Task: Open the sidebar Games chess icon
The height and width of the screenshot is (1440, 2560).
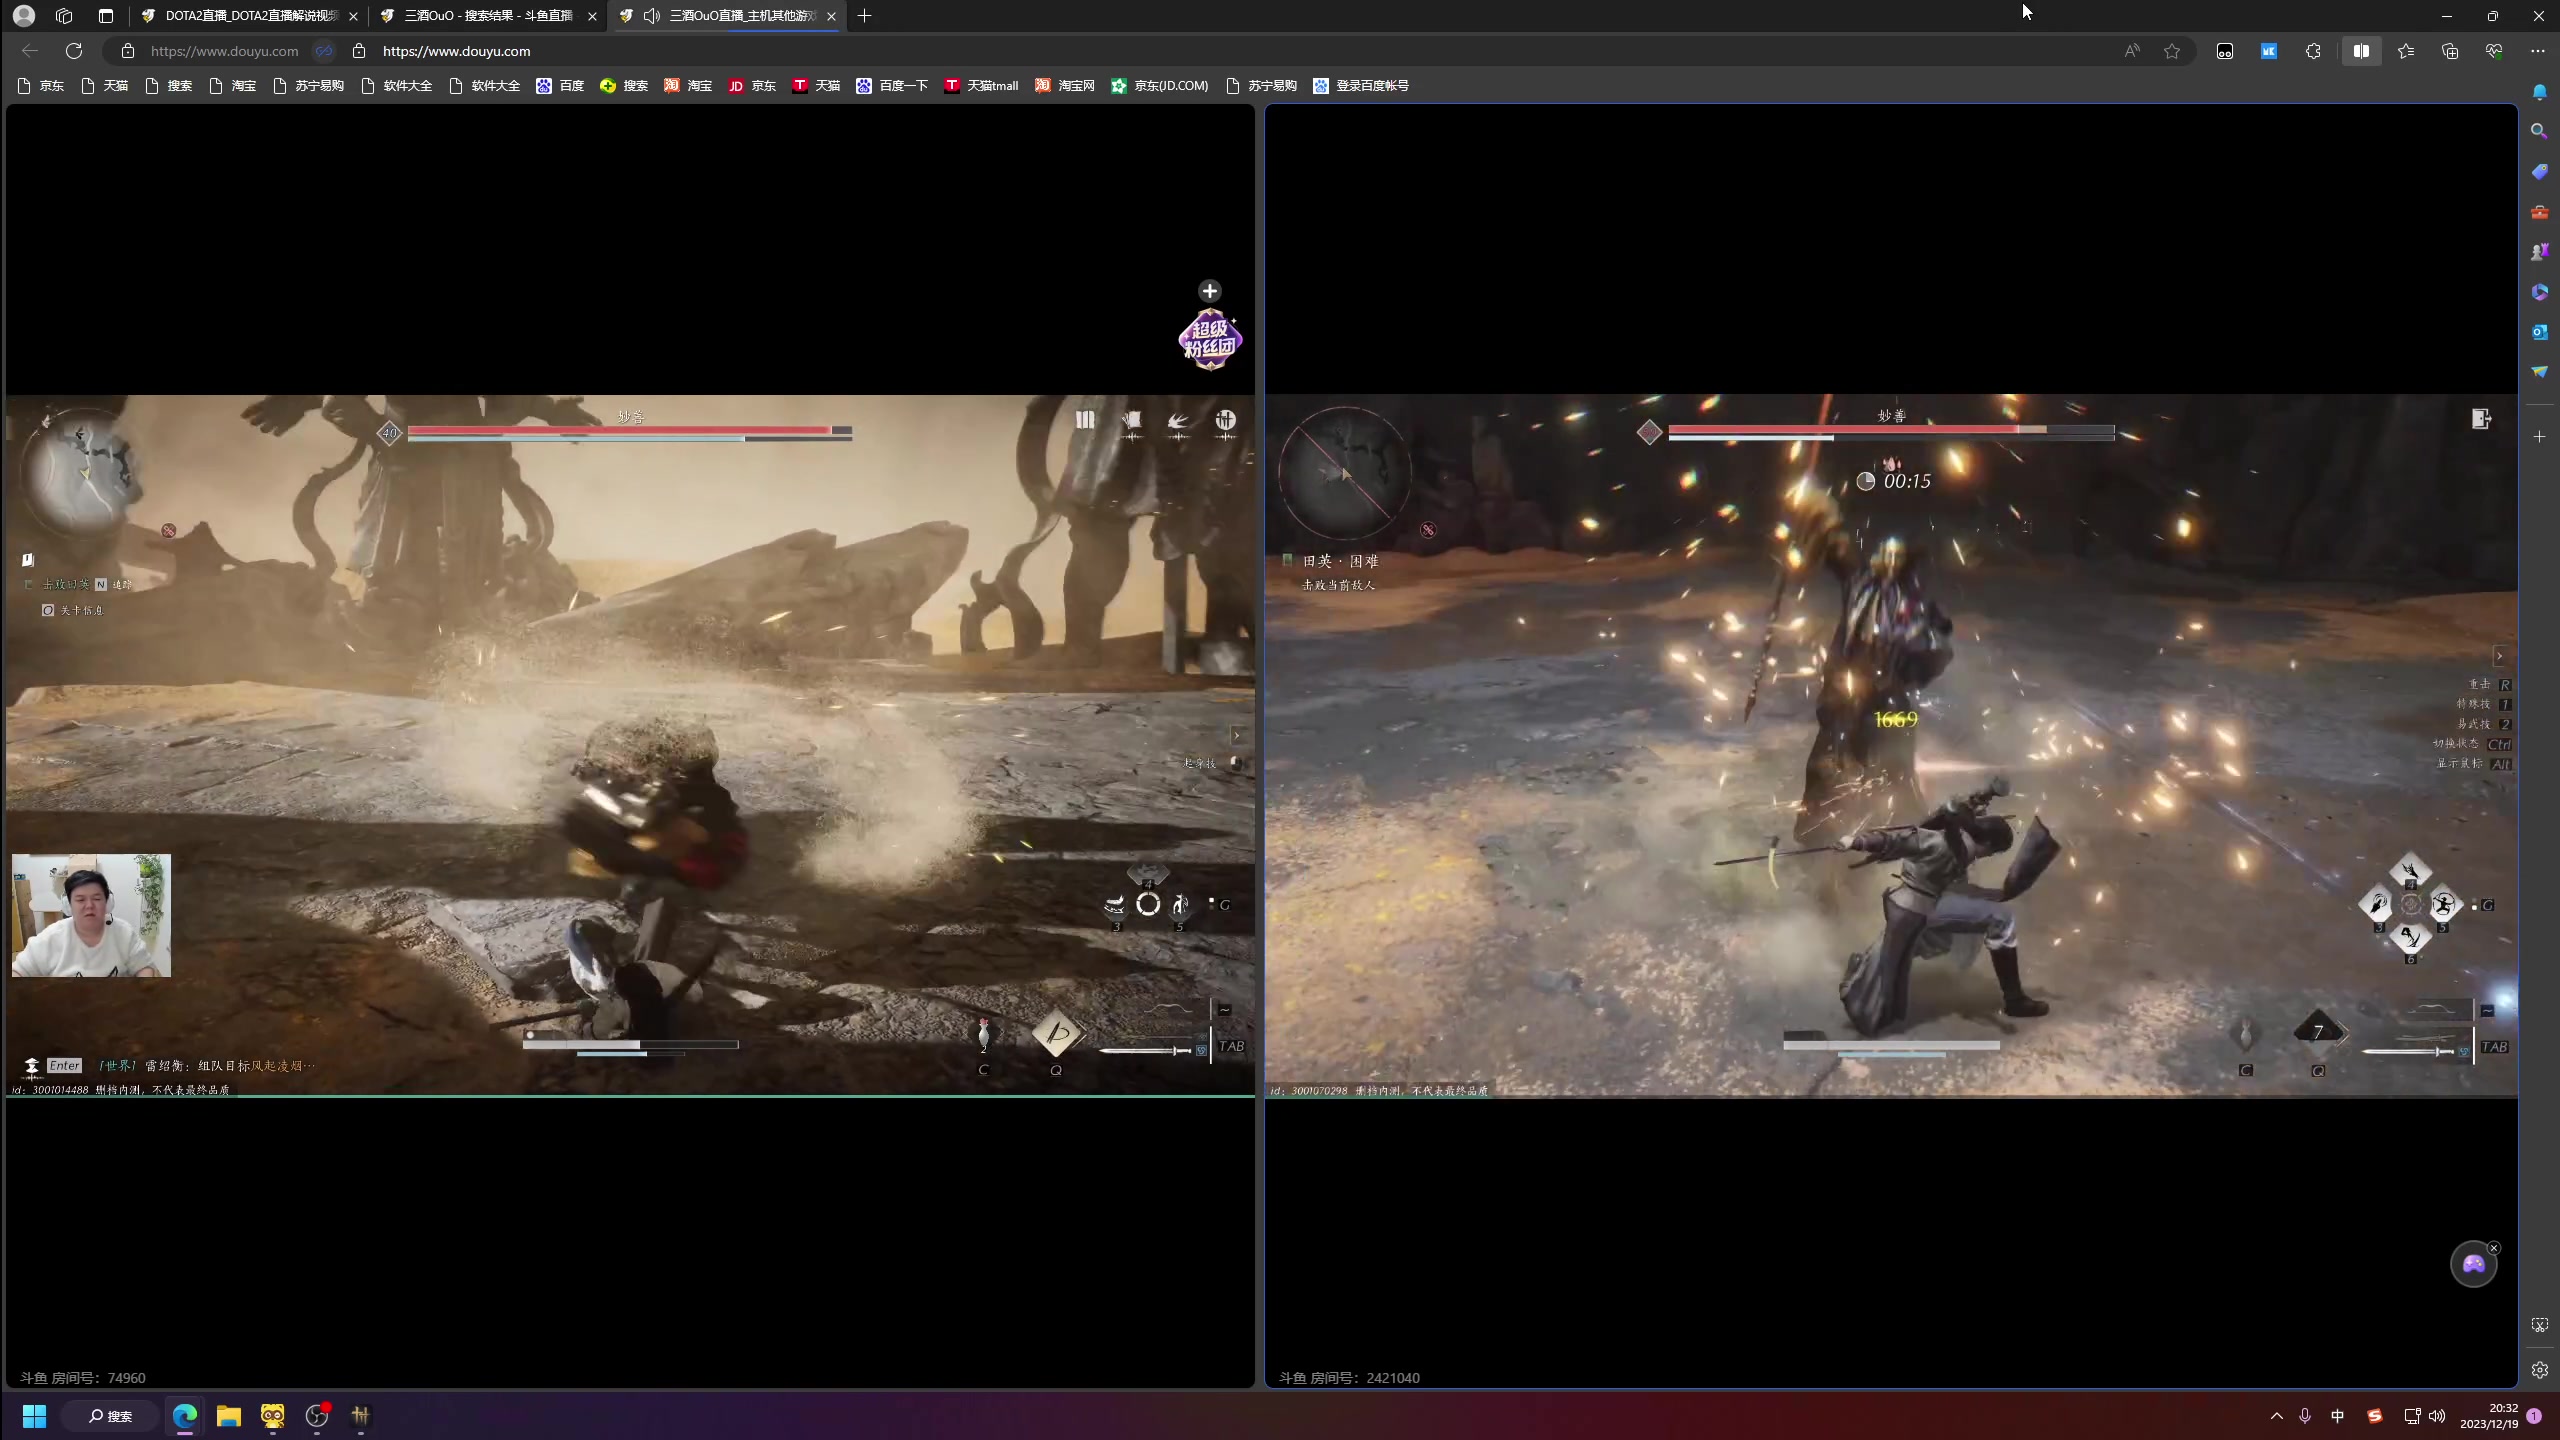Action: [x=2539, y=252]
